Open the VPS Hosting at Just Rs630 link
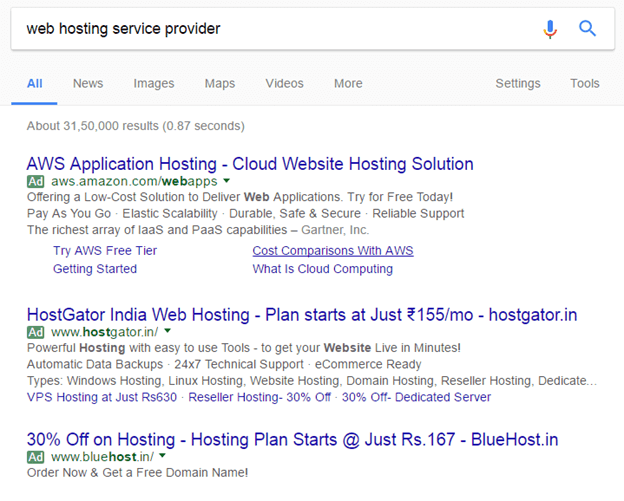The height and width of the screenshot is (501, 624). pos(102,397)
